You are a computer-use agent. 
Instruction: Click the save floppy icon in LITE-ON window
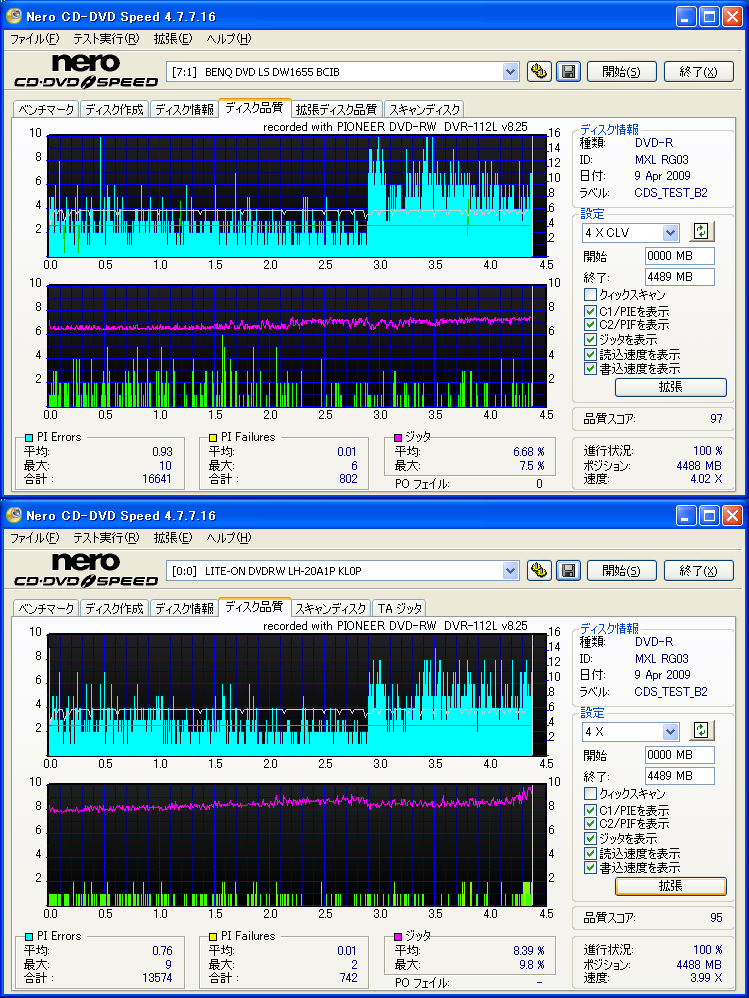click(x=568, y=570)
